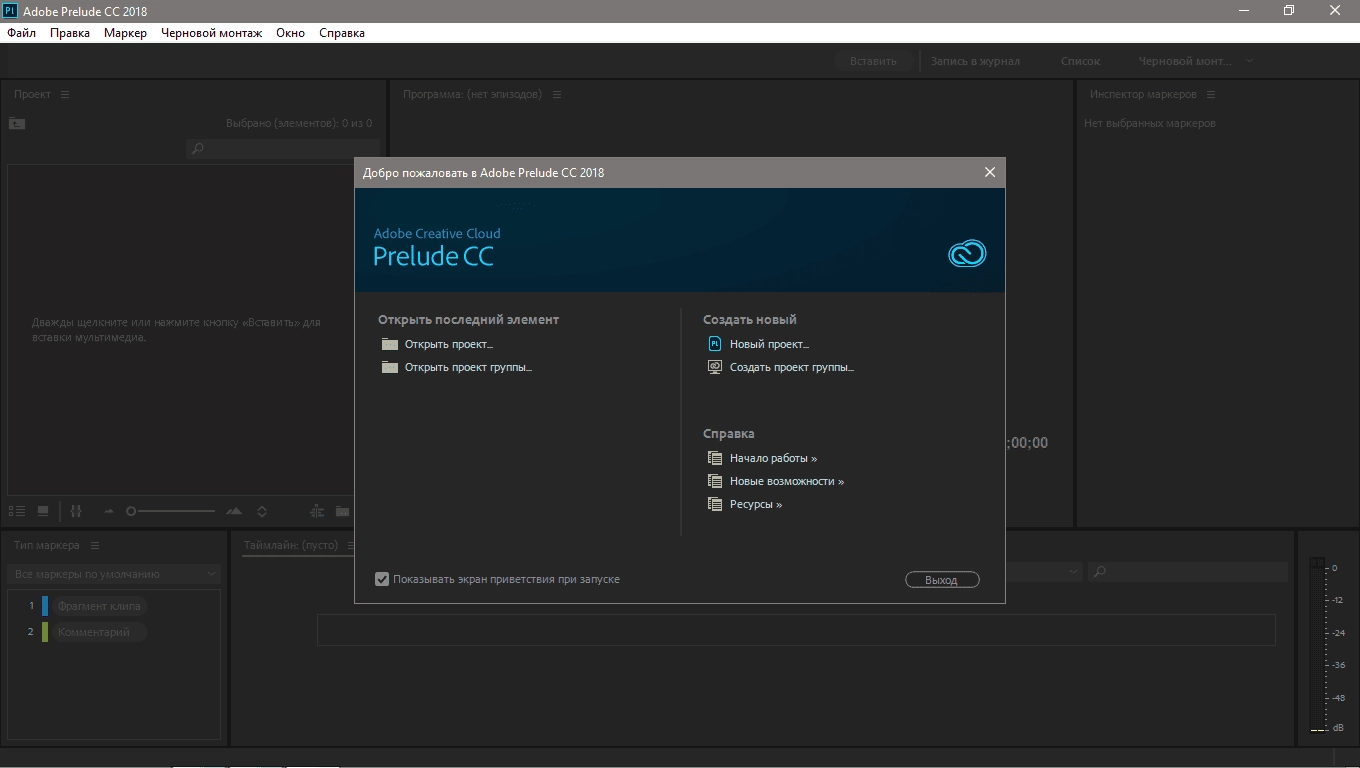Switch to Список workspace
Screen dimensions: 1360x768
pos(1080,61)
